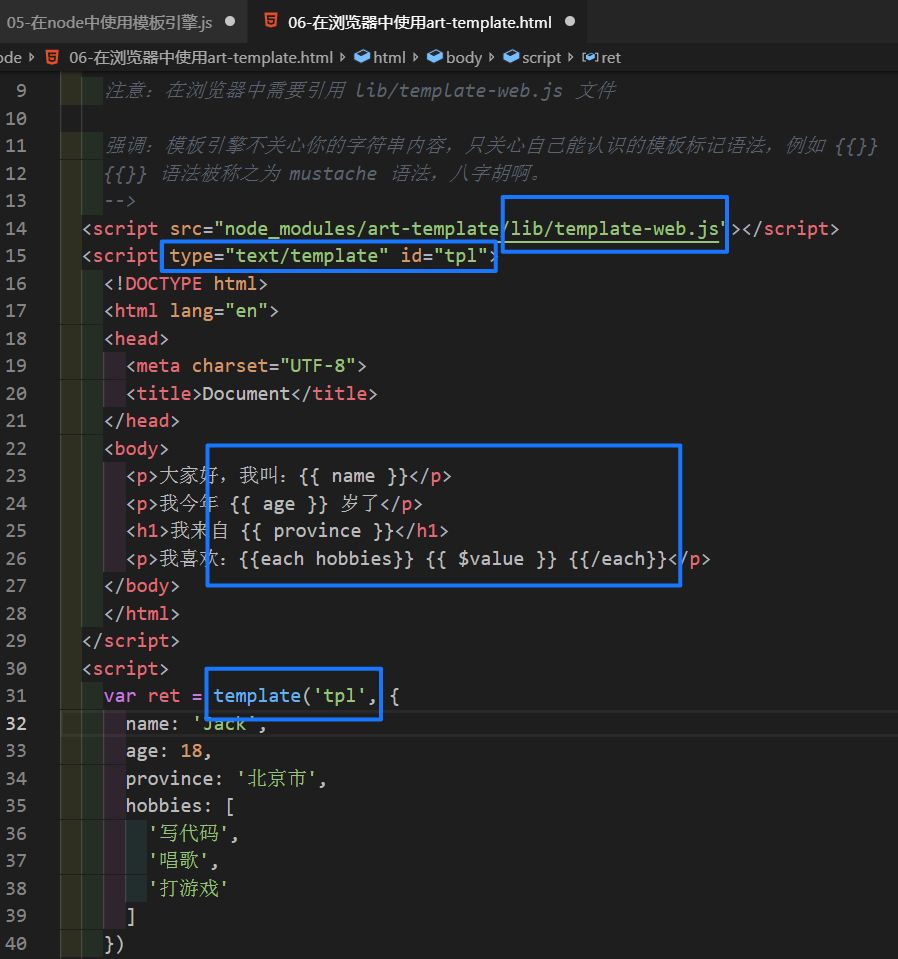Click the type="text/template" attribute
This screenshot has width=898, height=959.
click(x=279, y=256)
